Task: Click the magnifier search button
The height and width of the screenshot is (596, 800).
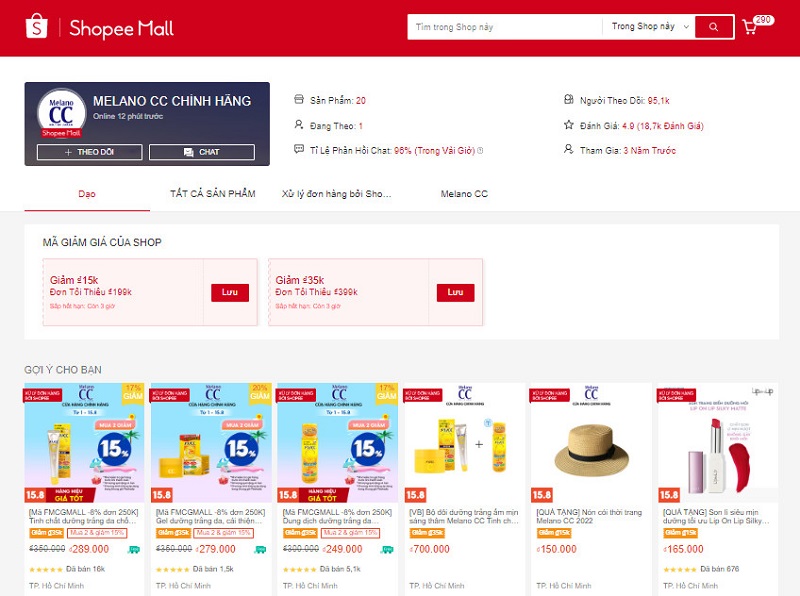Action: (714, 27)
